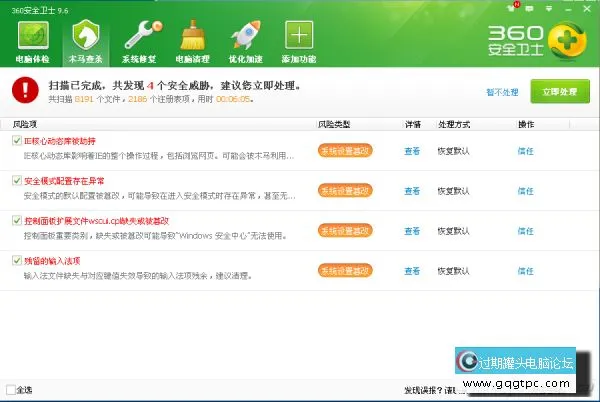
Task: Click 信任 for the wscui.cpl row
Action: click(525, 231)
